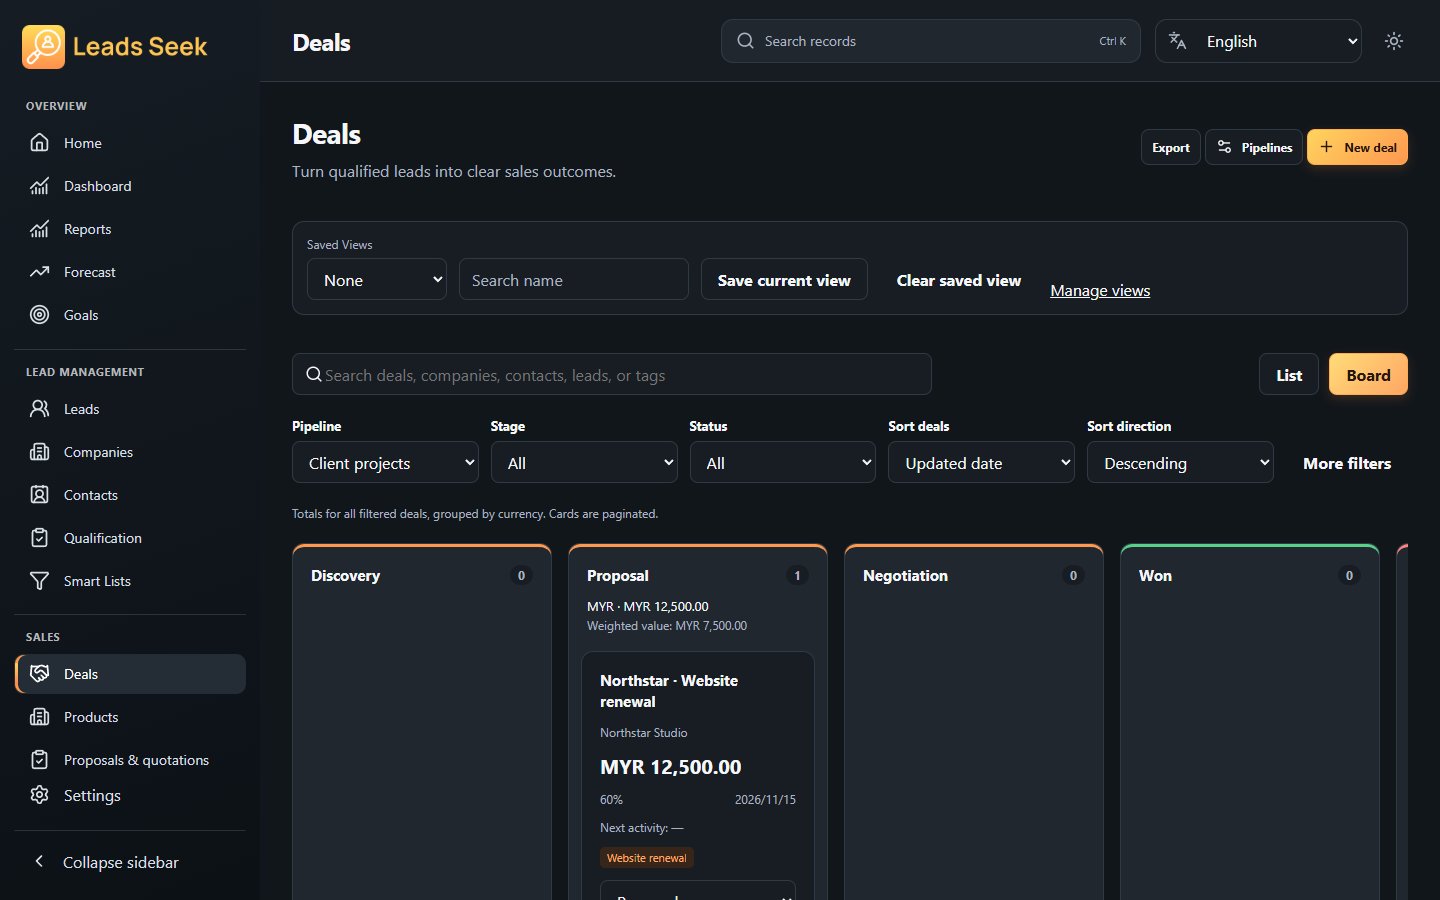Click Save current view

click(784, 280)
